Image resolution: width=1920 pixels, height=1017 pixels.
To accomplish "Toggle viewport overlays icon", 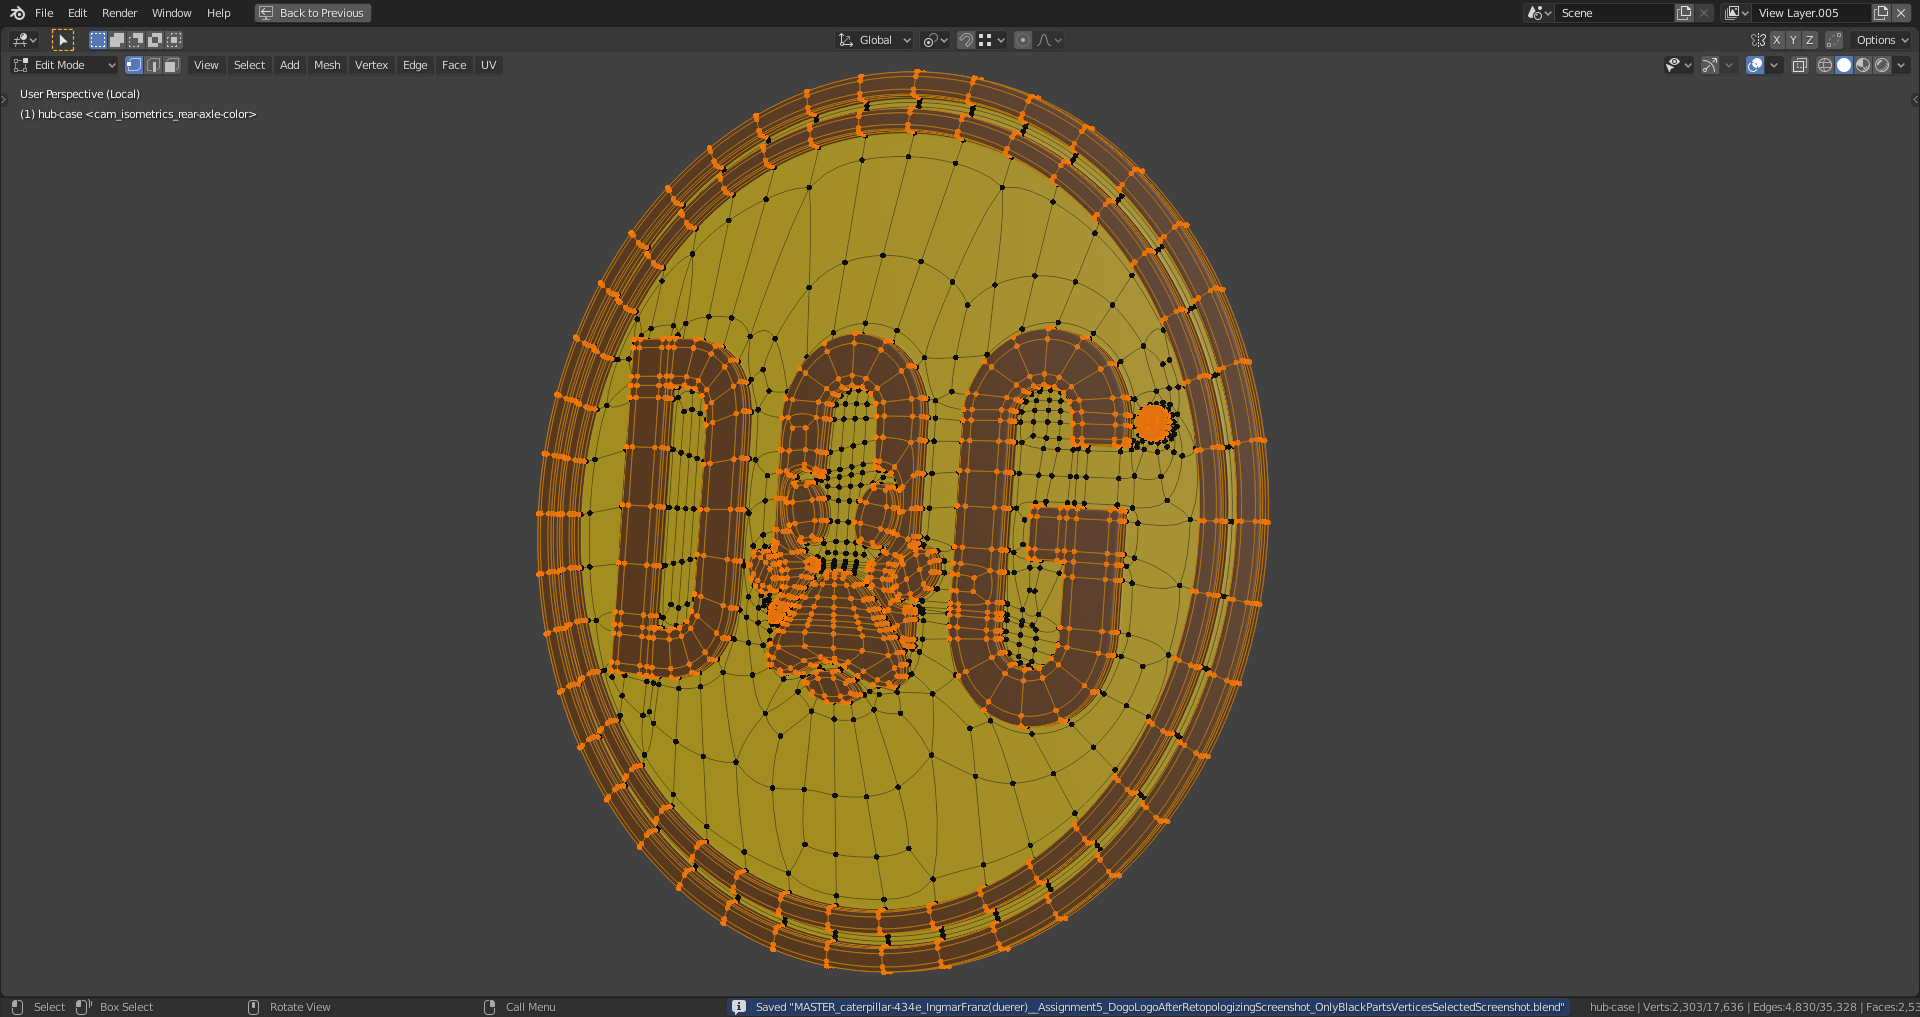I will point(1755,65).
